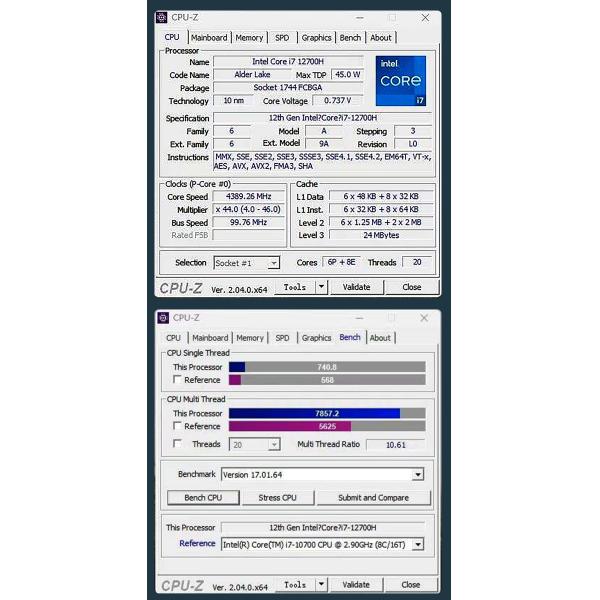Enable Reference checkbox under CPU Single Thread
The height and width of the screenshot is (600, 600).
coord(178,380)
